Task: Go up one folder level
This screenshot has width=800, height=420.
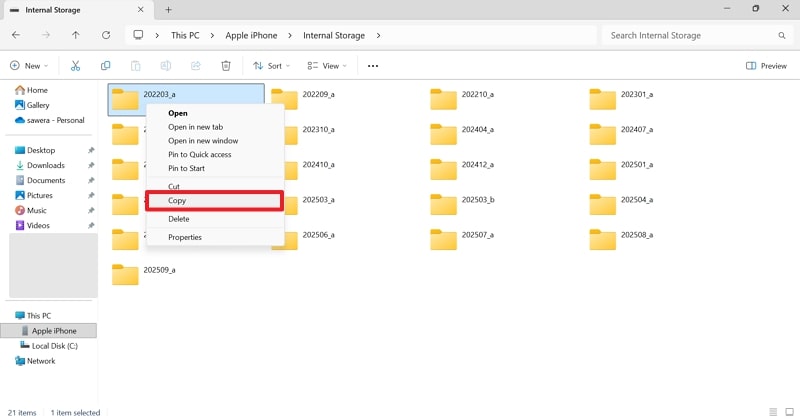Action: (x=76, y=35)
